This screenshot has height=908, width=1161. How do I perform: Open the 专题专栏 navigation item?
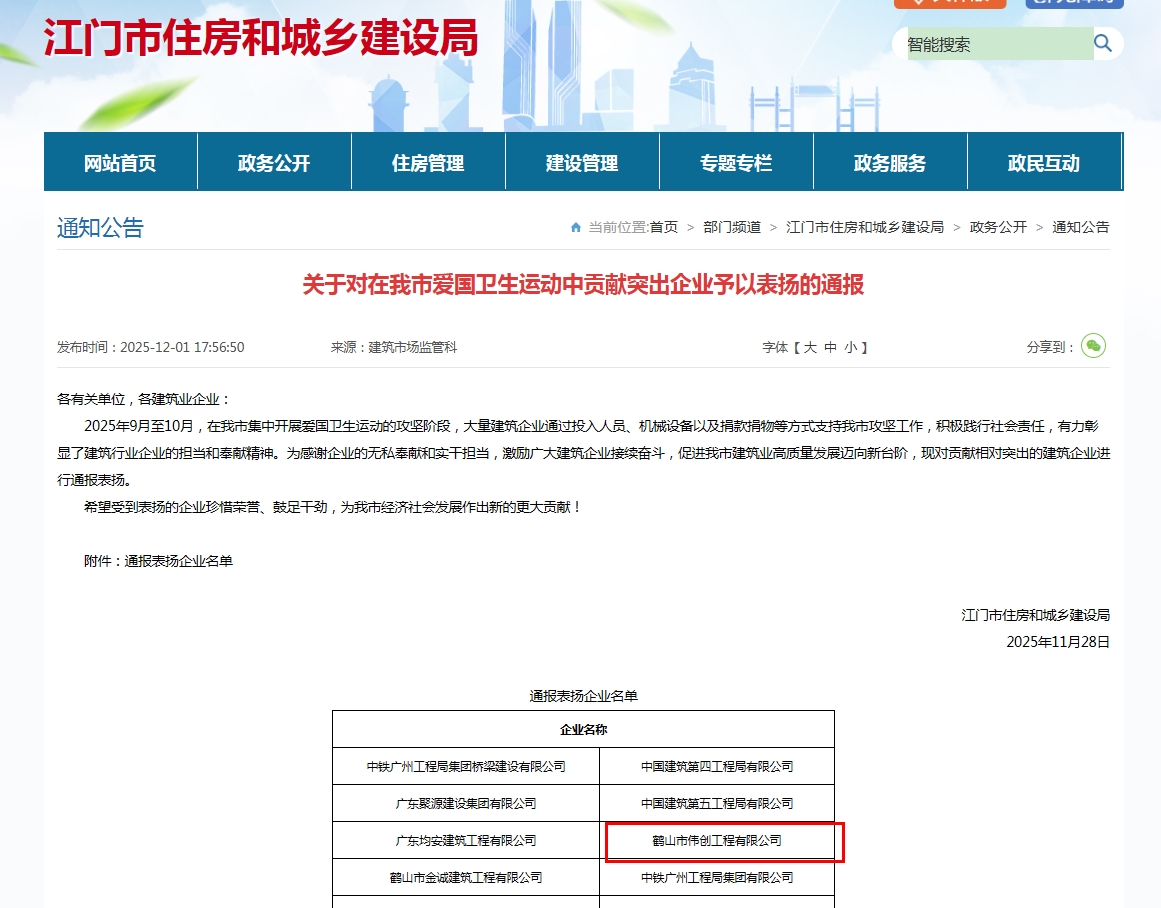(736, 163)
